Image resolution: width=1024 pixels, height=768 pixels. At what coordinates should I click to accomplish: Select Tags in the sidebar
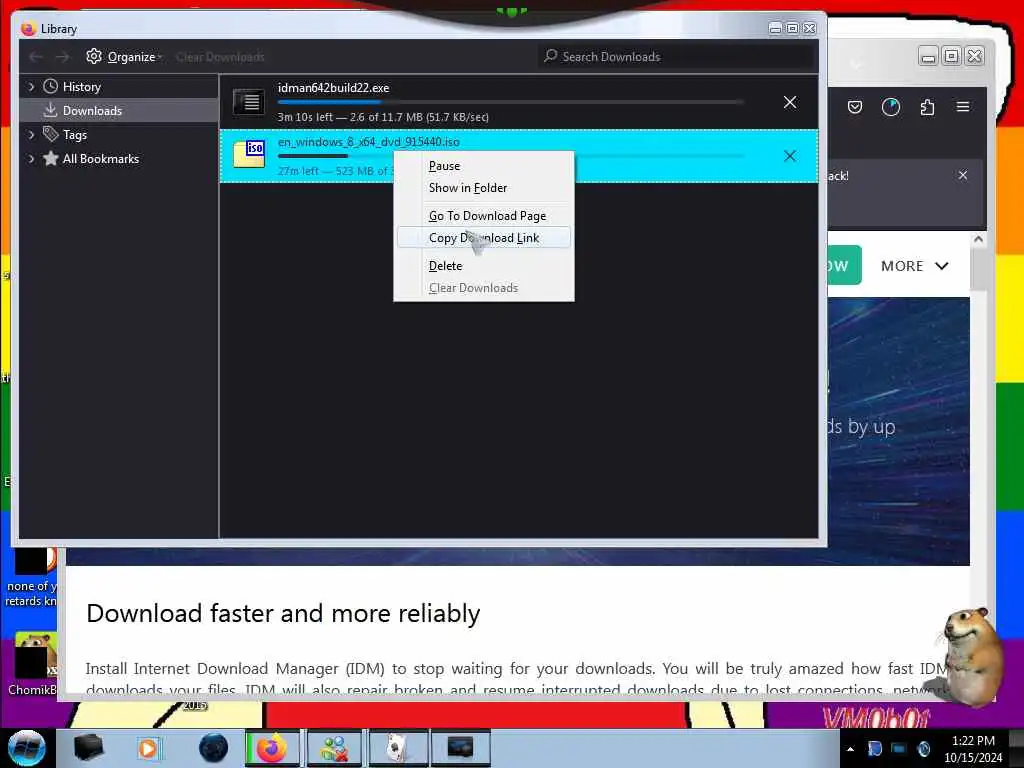pos(74,135)
